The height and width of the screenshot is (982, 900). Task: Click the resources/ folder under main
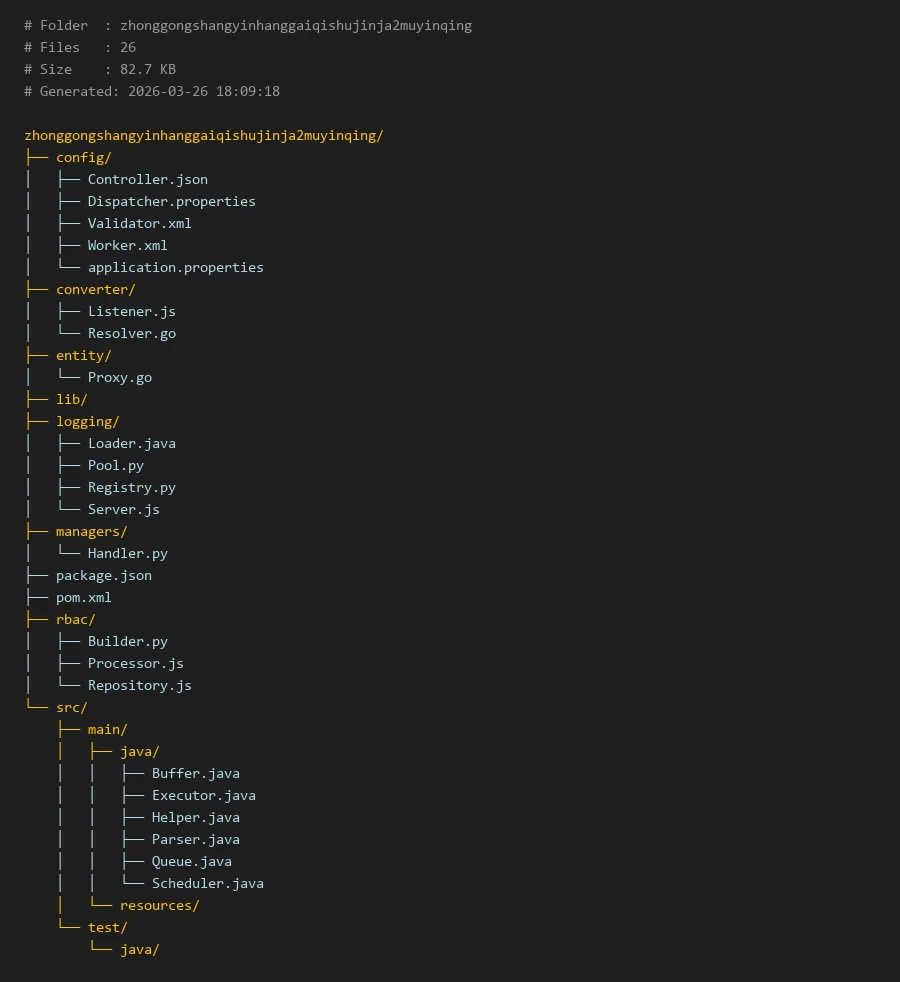(159, 905)
